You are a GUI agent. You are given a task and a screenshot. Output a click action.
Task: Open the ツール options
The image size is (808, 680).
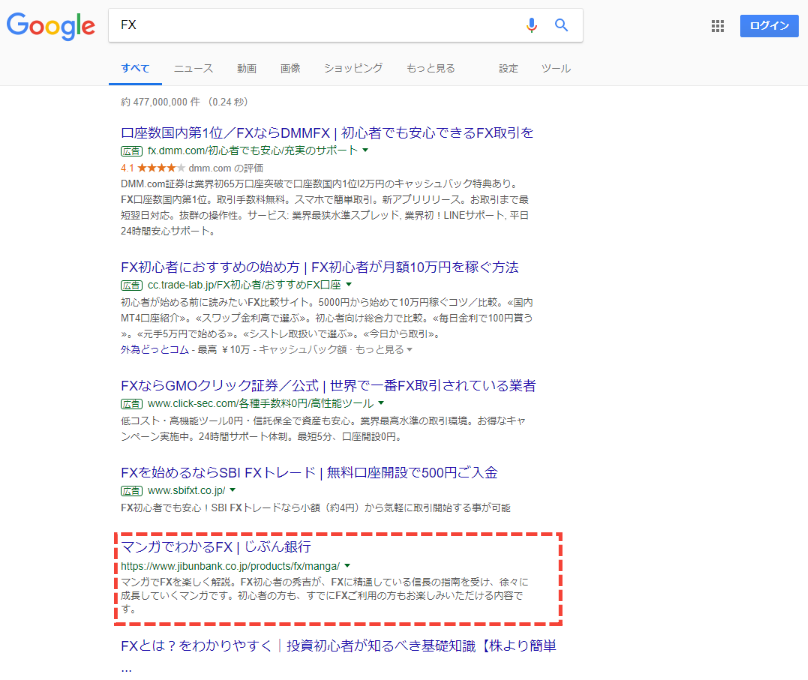(556, 69)
